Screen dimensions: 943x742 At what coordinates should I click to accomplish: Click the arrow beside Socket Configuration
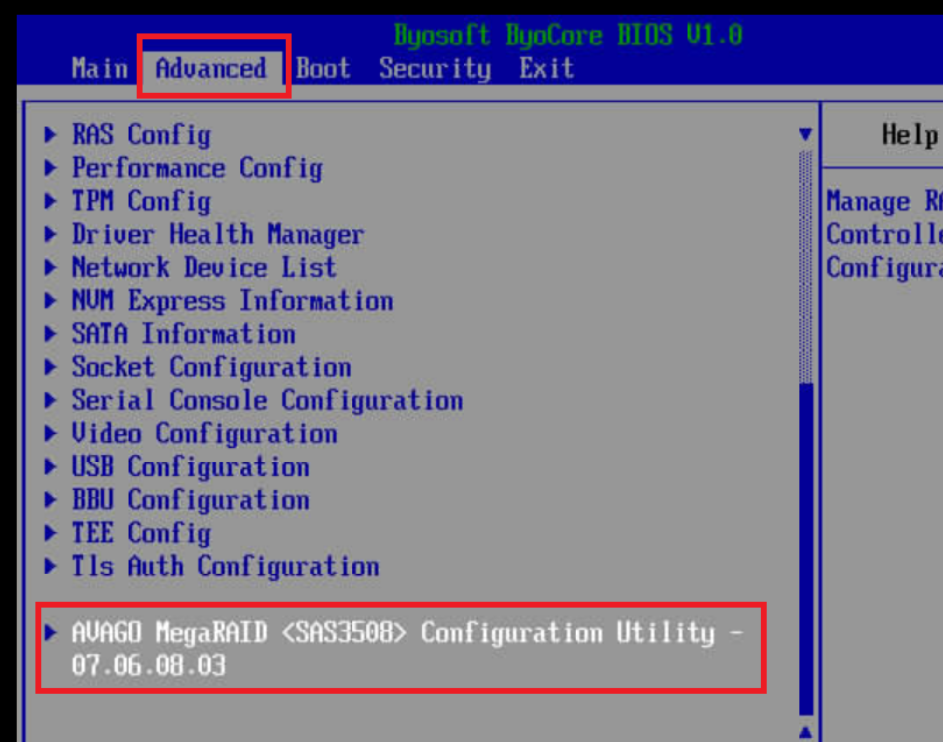click(51, 367)
